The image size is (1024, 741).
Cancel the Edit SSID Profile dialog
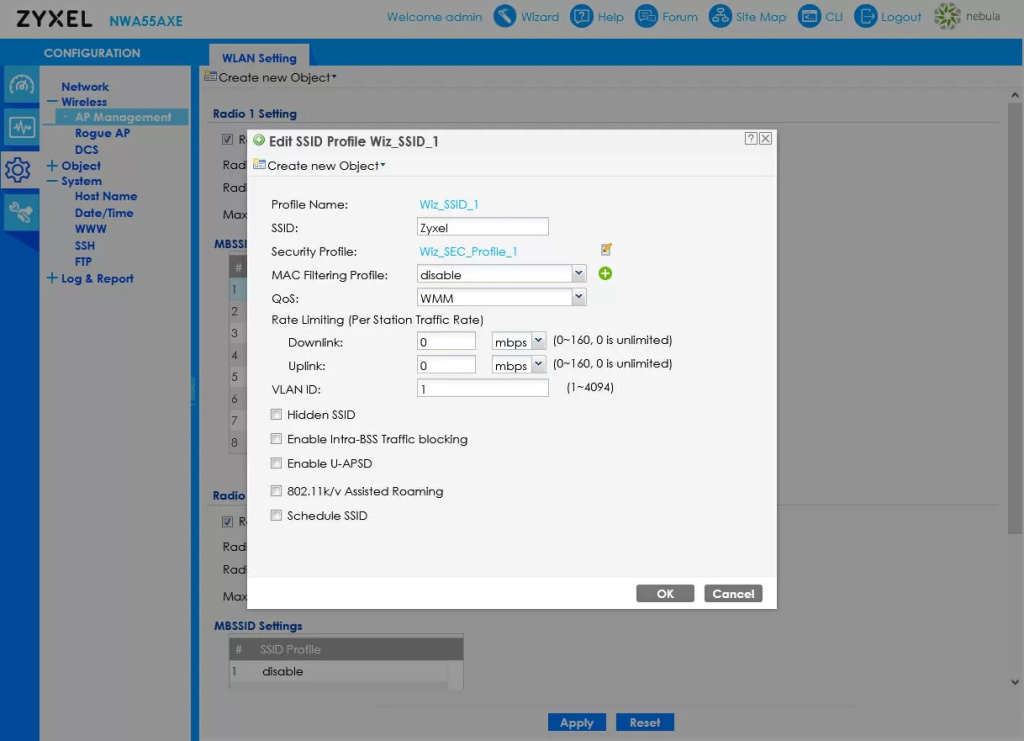[x=733, y=594]
